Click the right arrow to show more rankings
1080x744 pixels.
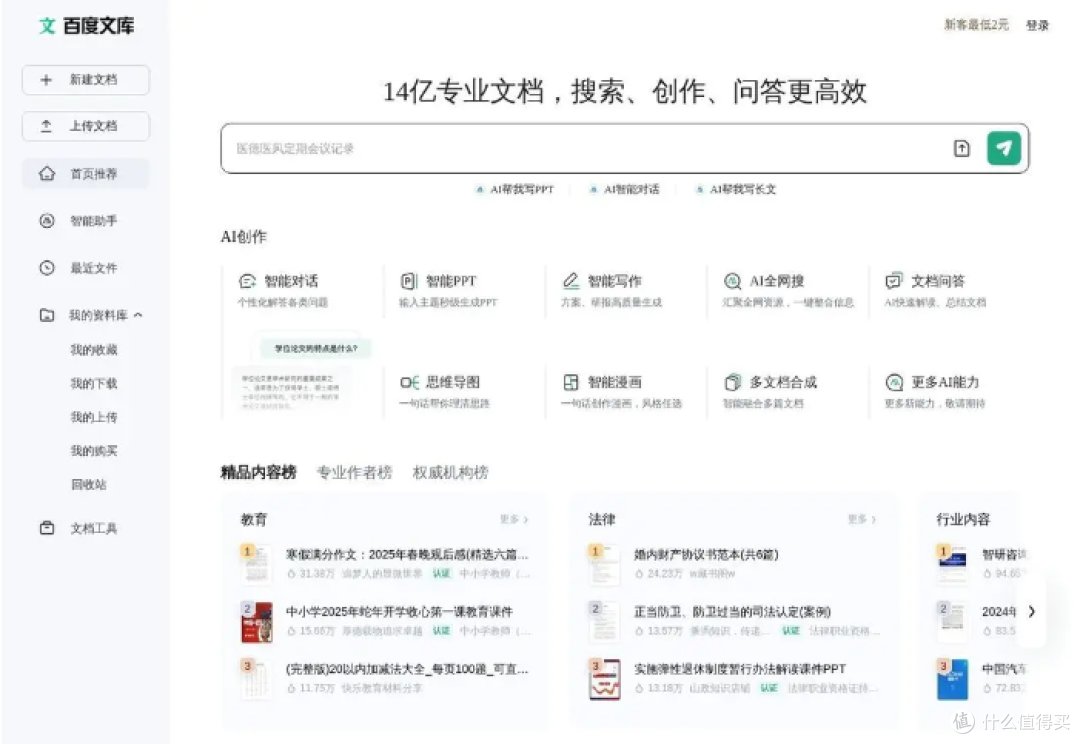1031,612
